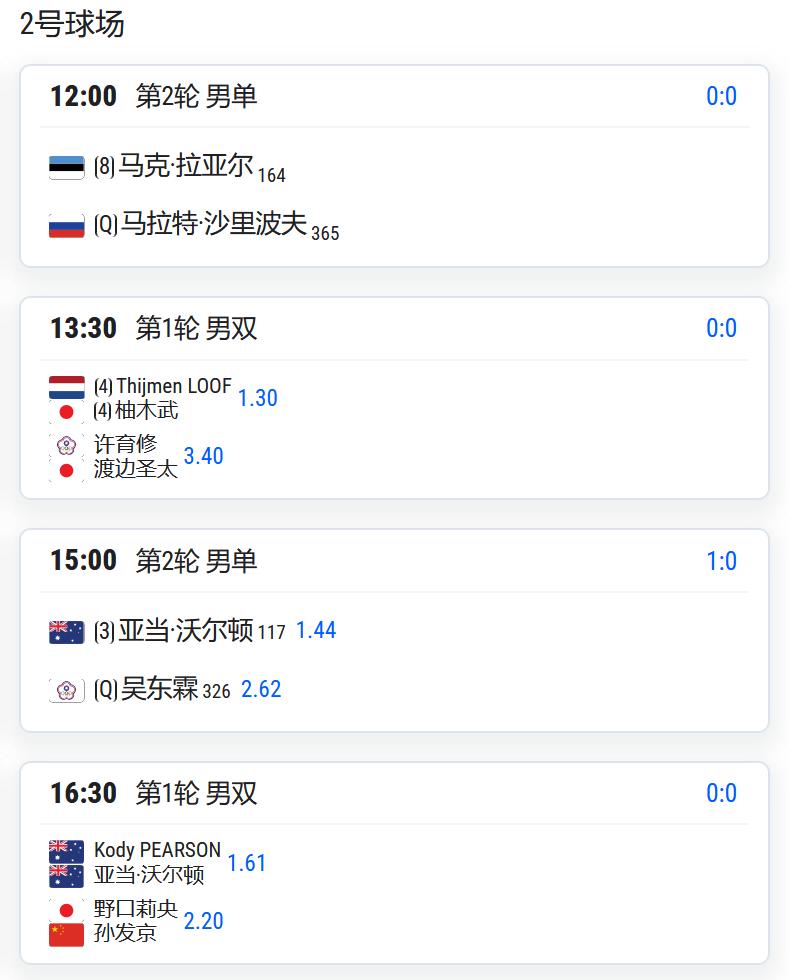
Task: Select odds 2.62 for 吴东霖
Action: (261, 689)
